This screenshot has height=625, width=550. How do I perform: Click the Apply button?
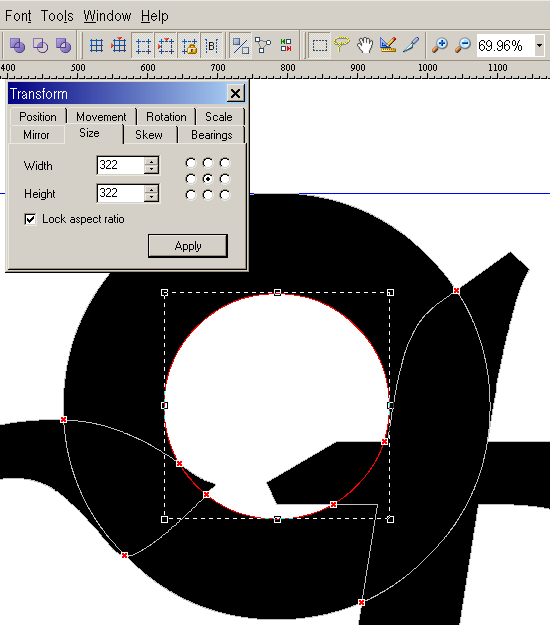(188, 246)
